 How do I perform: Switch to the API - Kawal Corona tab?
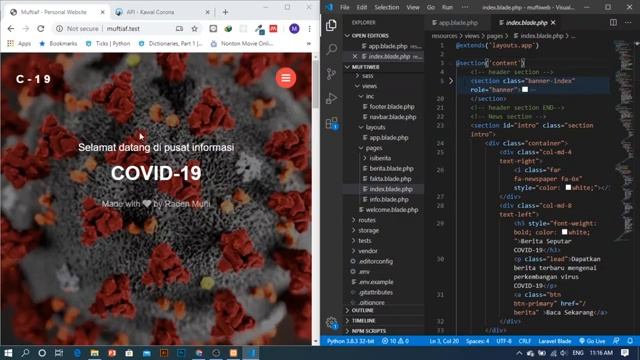point(162,12)
